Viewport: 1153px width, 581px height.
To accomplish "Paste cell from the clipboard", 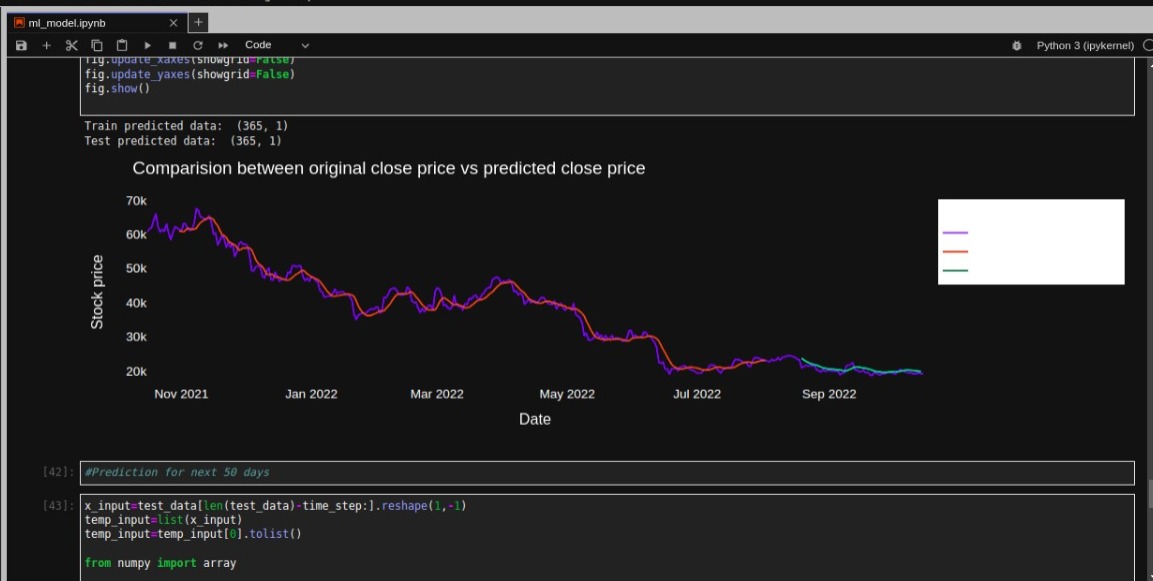I will (122, 46).
